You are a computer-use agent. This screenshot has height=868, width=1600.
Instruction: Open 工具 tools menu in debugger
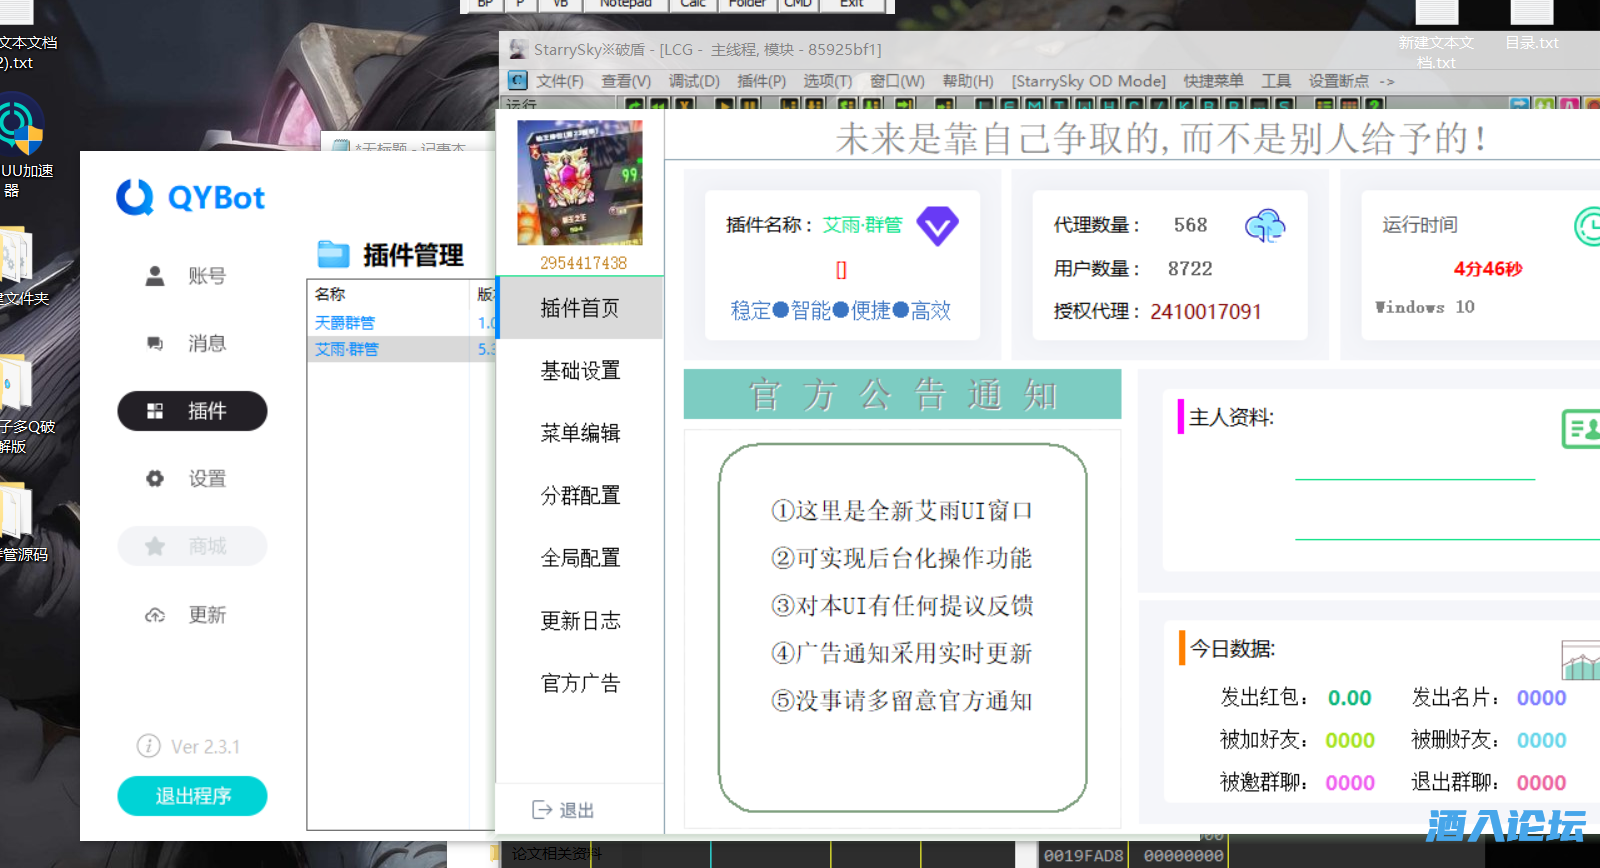[1276, 81]
